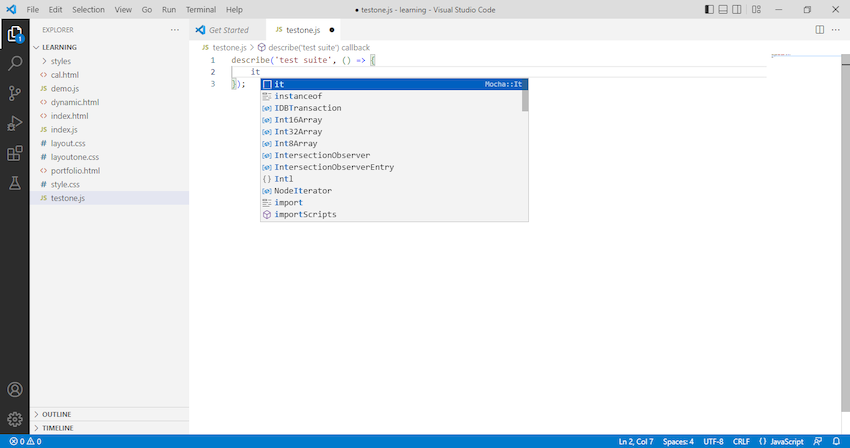Click Ln 2, Col 7 in status bar
This screenshot has width=850, height=448.
point(636,441)
